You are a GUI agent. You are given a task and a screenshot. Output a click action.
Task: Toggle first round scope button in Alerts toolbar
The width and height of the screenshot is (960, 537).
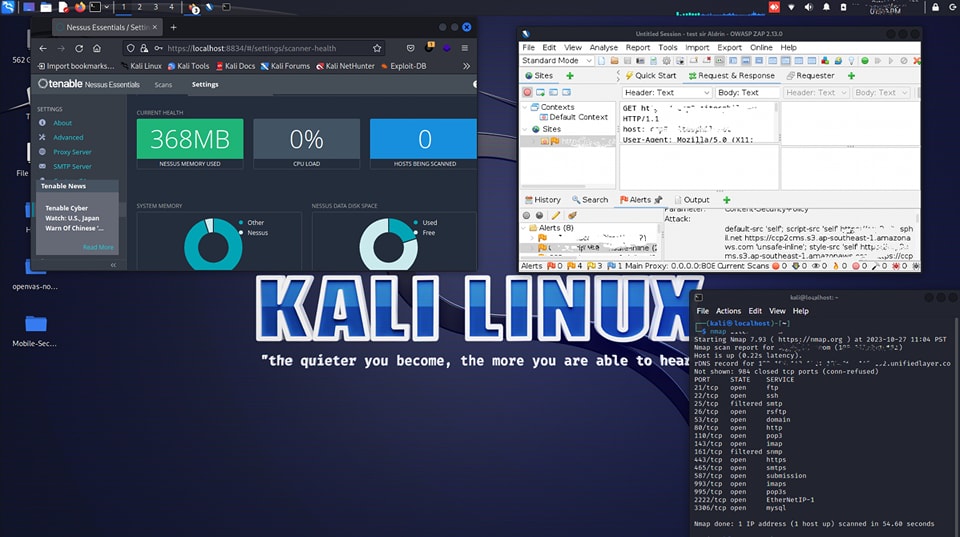pyautogui.click(x=526, y=216)
